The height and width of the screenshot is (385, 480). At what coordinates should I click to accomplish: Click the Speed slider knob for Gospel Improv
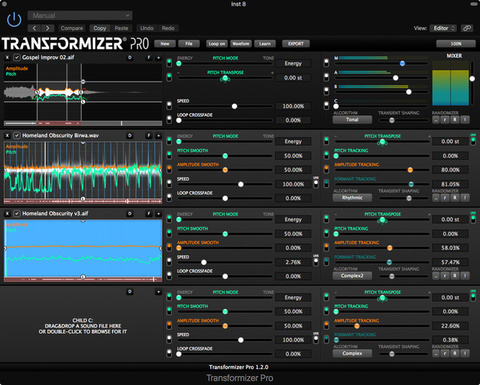[234, 106]
